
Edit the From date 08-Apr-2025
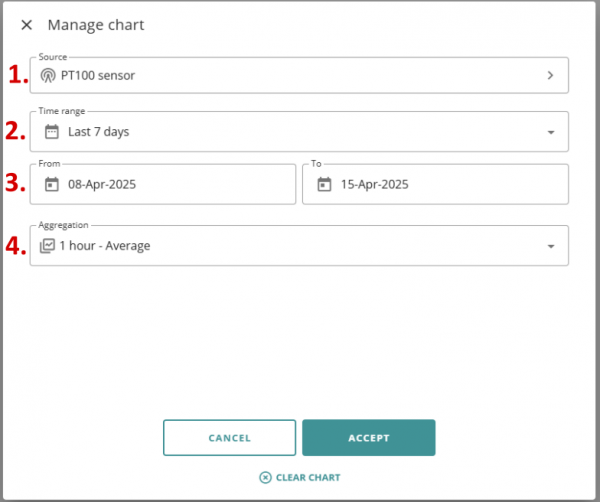pos(104,184)
